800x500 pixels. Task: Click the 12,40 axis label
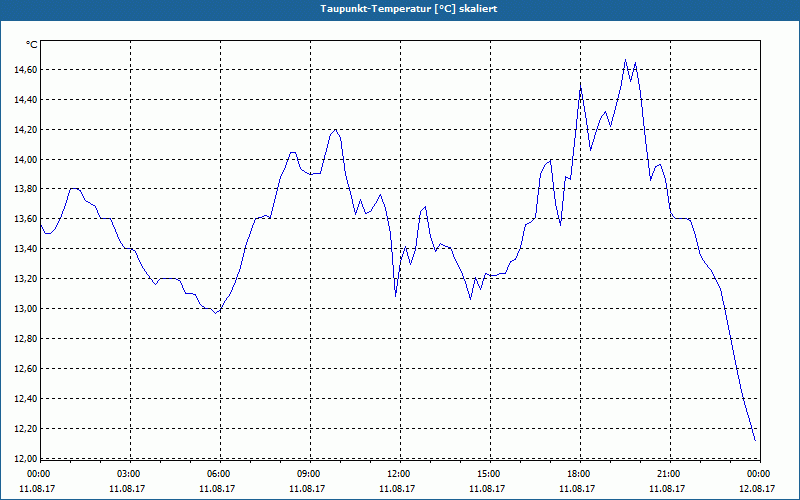tap(25, 398)
